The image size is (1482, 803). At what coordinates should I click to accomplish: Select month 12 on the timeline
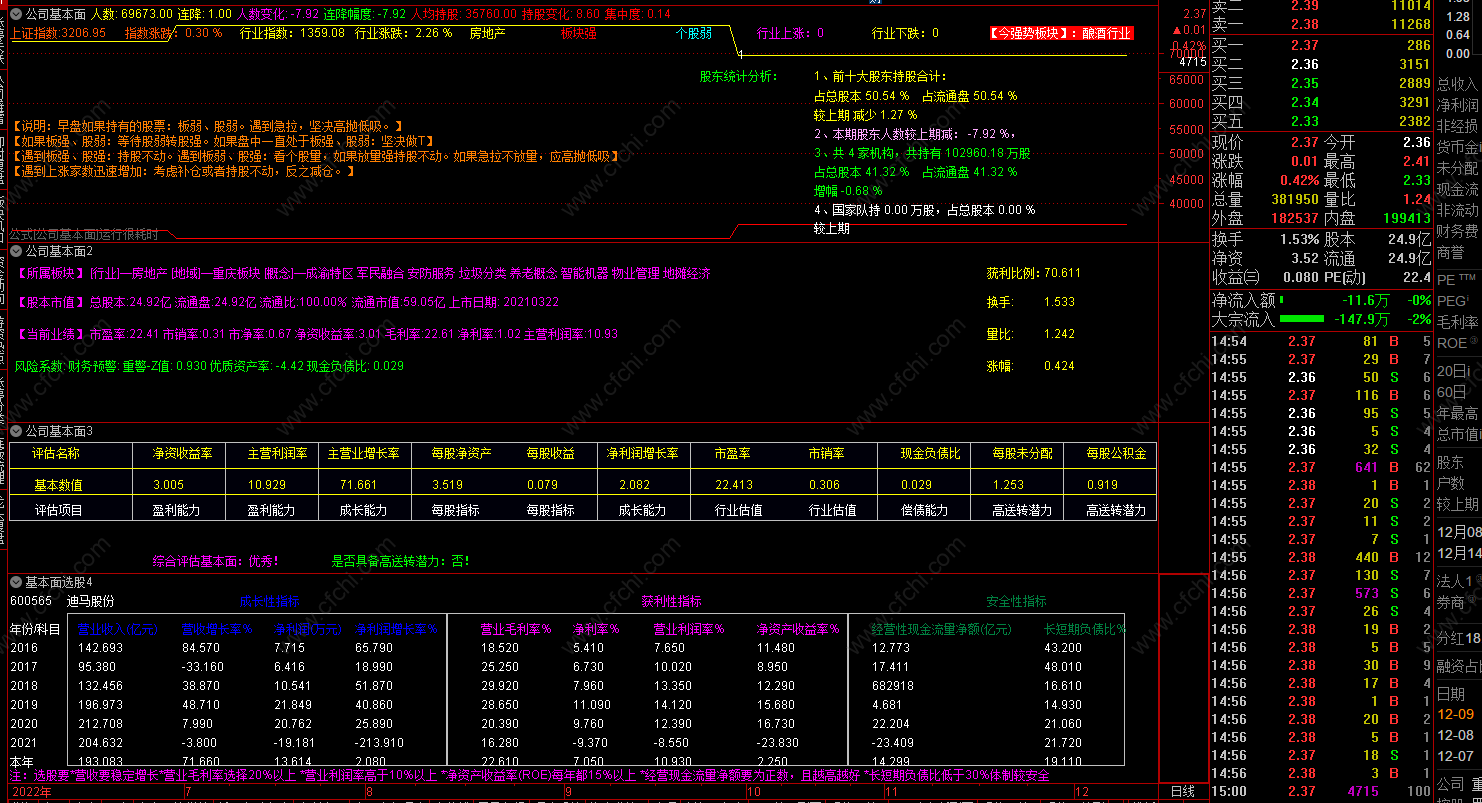pos(1081,792)
